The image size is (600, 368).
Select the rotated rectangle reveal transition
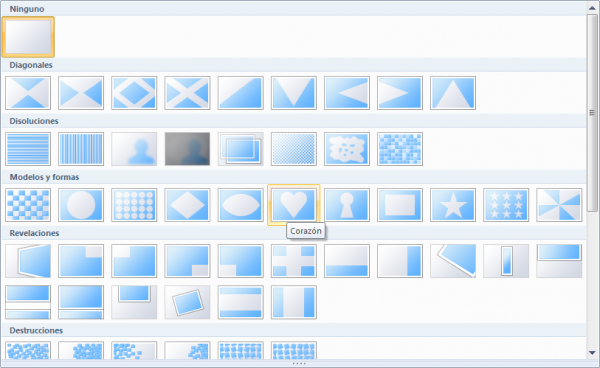point(188,302)
